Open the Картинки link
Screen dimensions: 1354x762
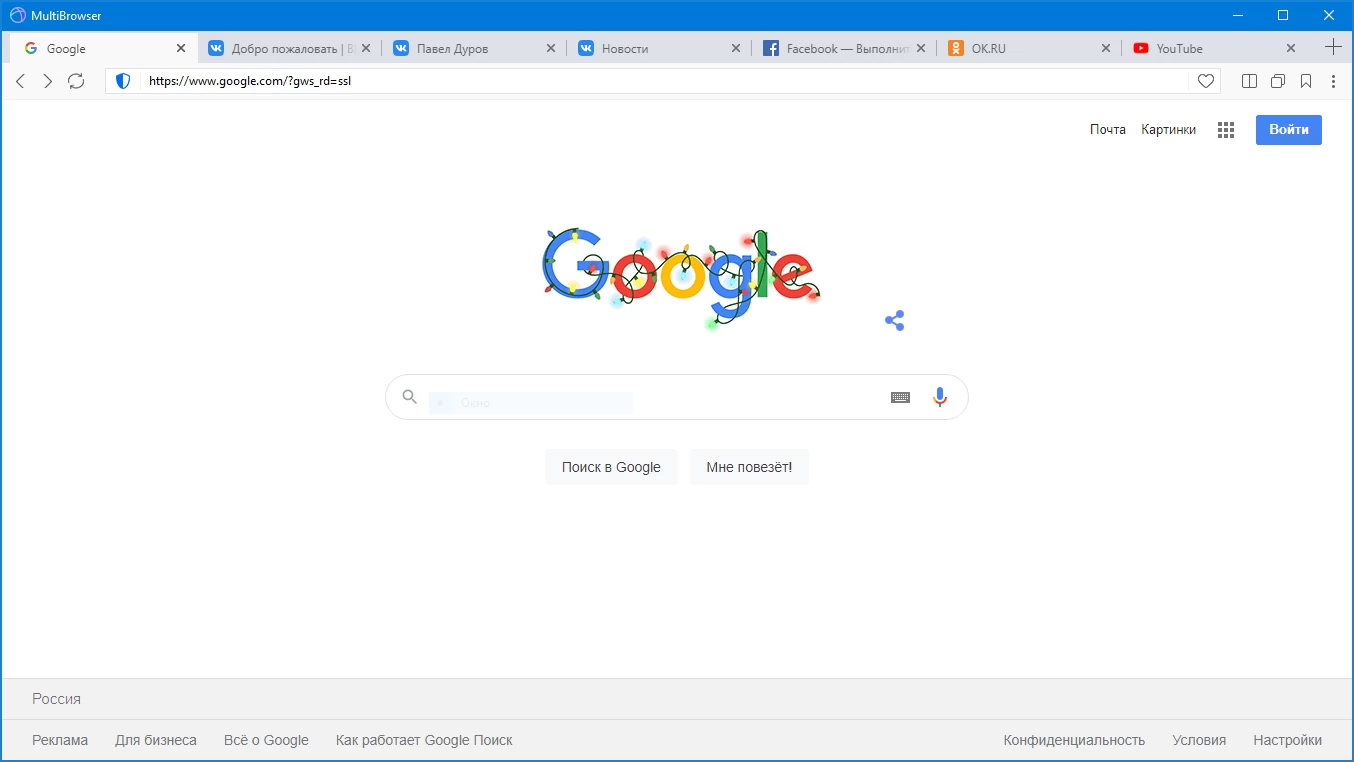(1169, 130)
